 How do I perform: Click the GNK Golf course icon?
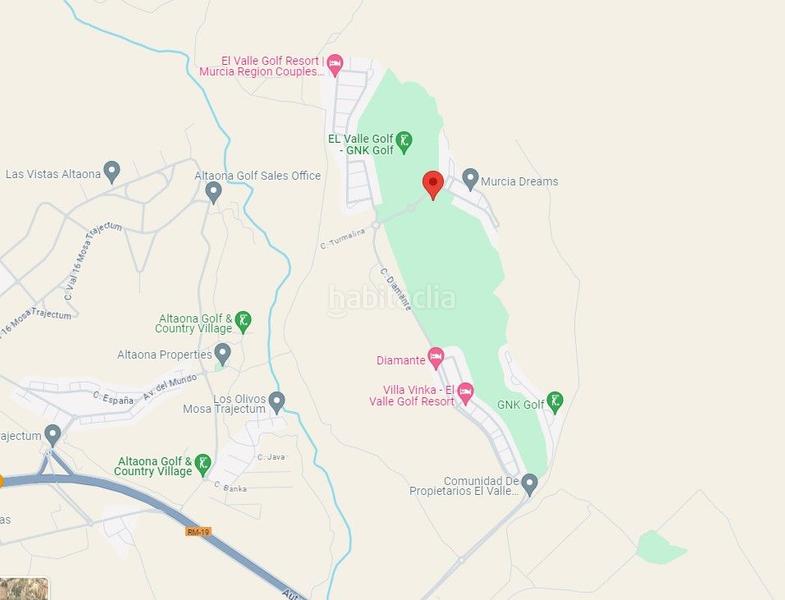click(x=555, y=403)
